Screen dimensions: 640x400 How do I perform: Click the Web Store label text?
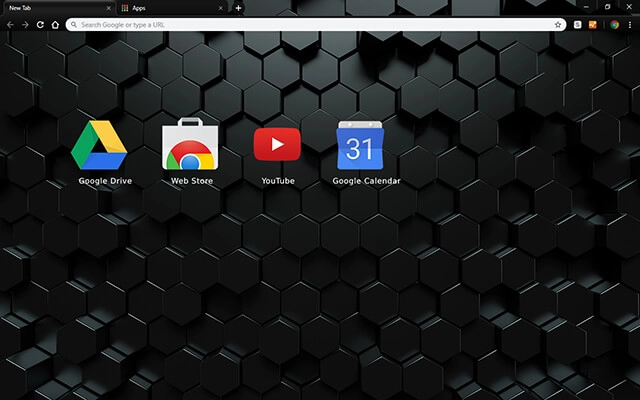click(192, 181)
